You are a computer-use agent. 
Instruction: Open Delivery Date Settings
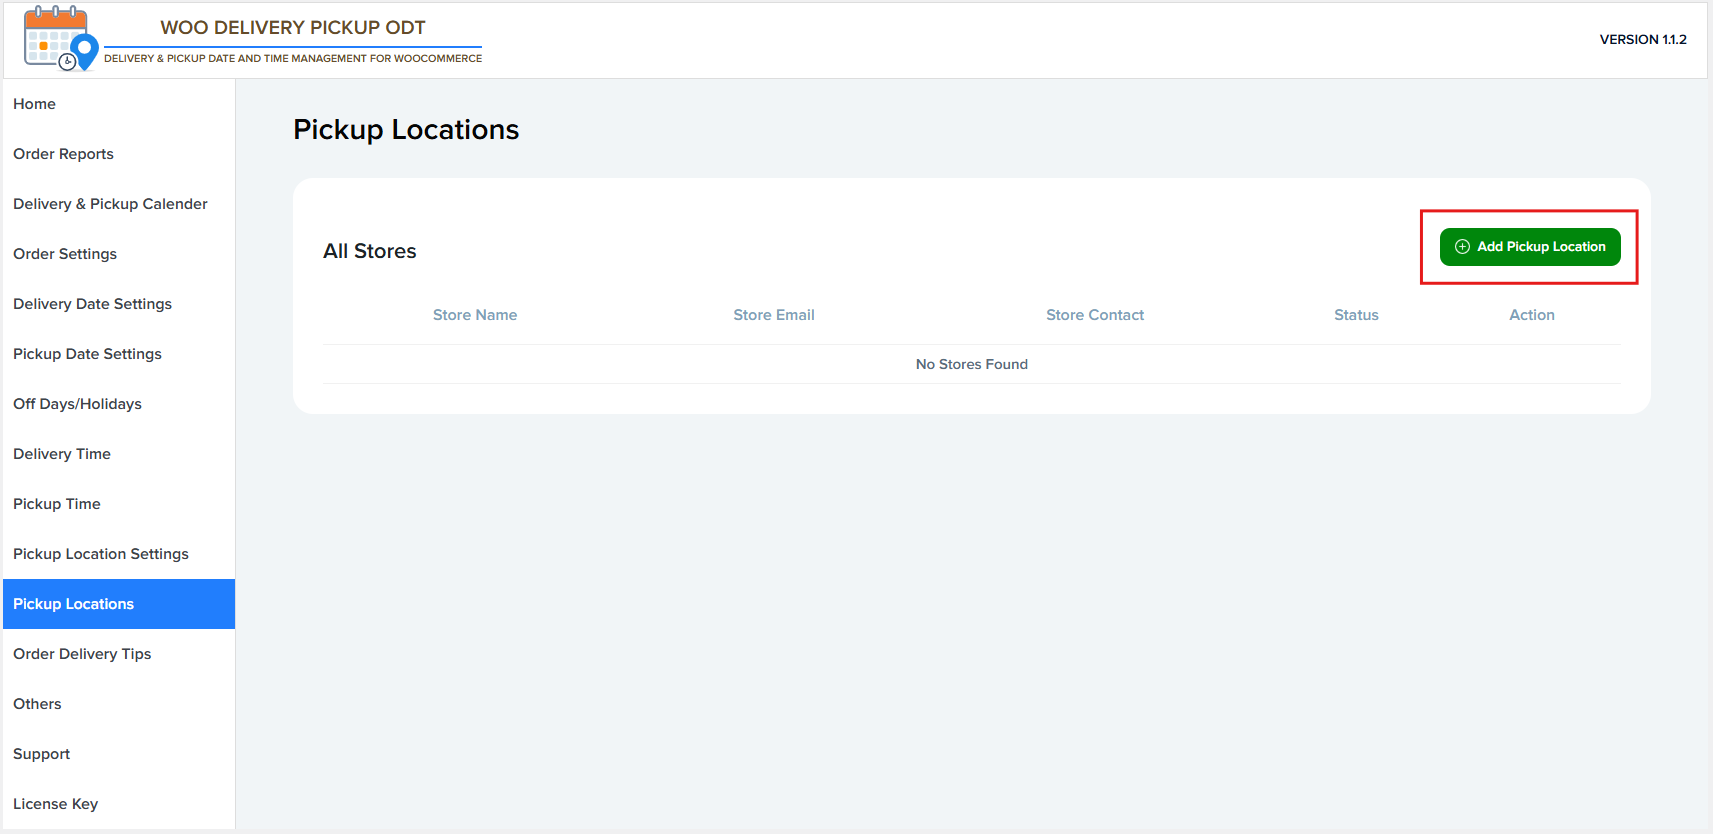(93, 304)
